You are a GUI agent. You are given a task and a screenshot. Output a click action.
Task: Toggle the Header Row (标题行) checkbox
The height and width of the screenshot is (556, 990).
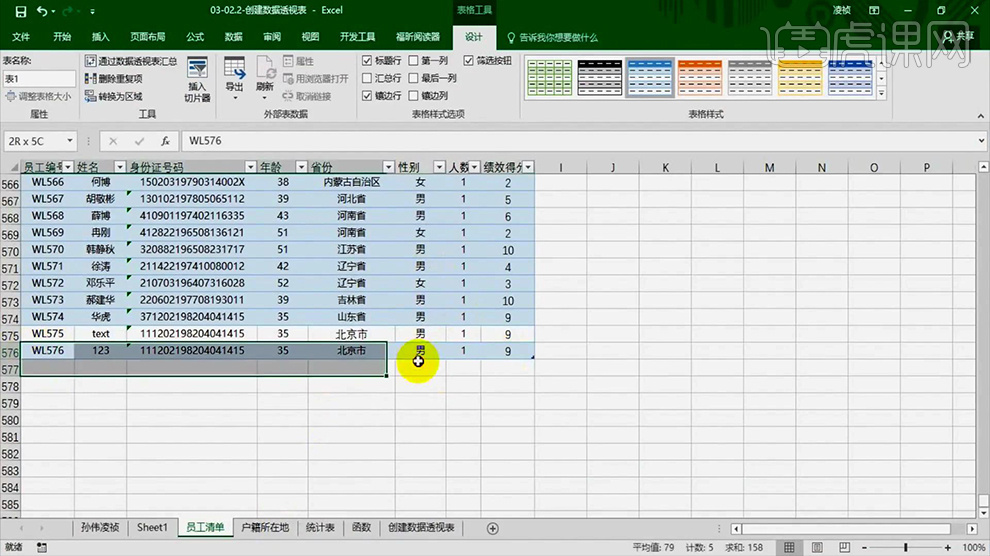point(367,61)
